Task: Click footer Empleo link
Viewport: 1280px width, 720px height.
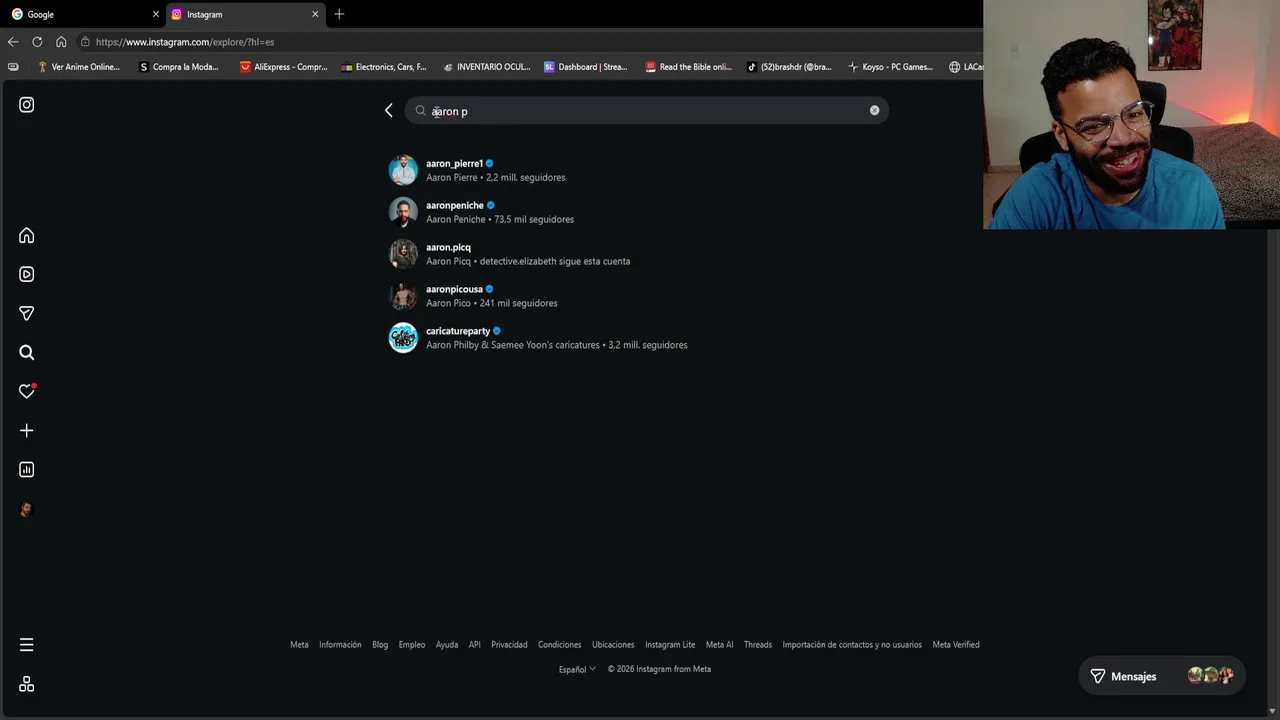Action: 412,645
